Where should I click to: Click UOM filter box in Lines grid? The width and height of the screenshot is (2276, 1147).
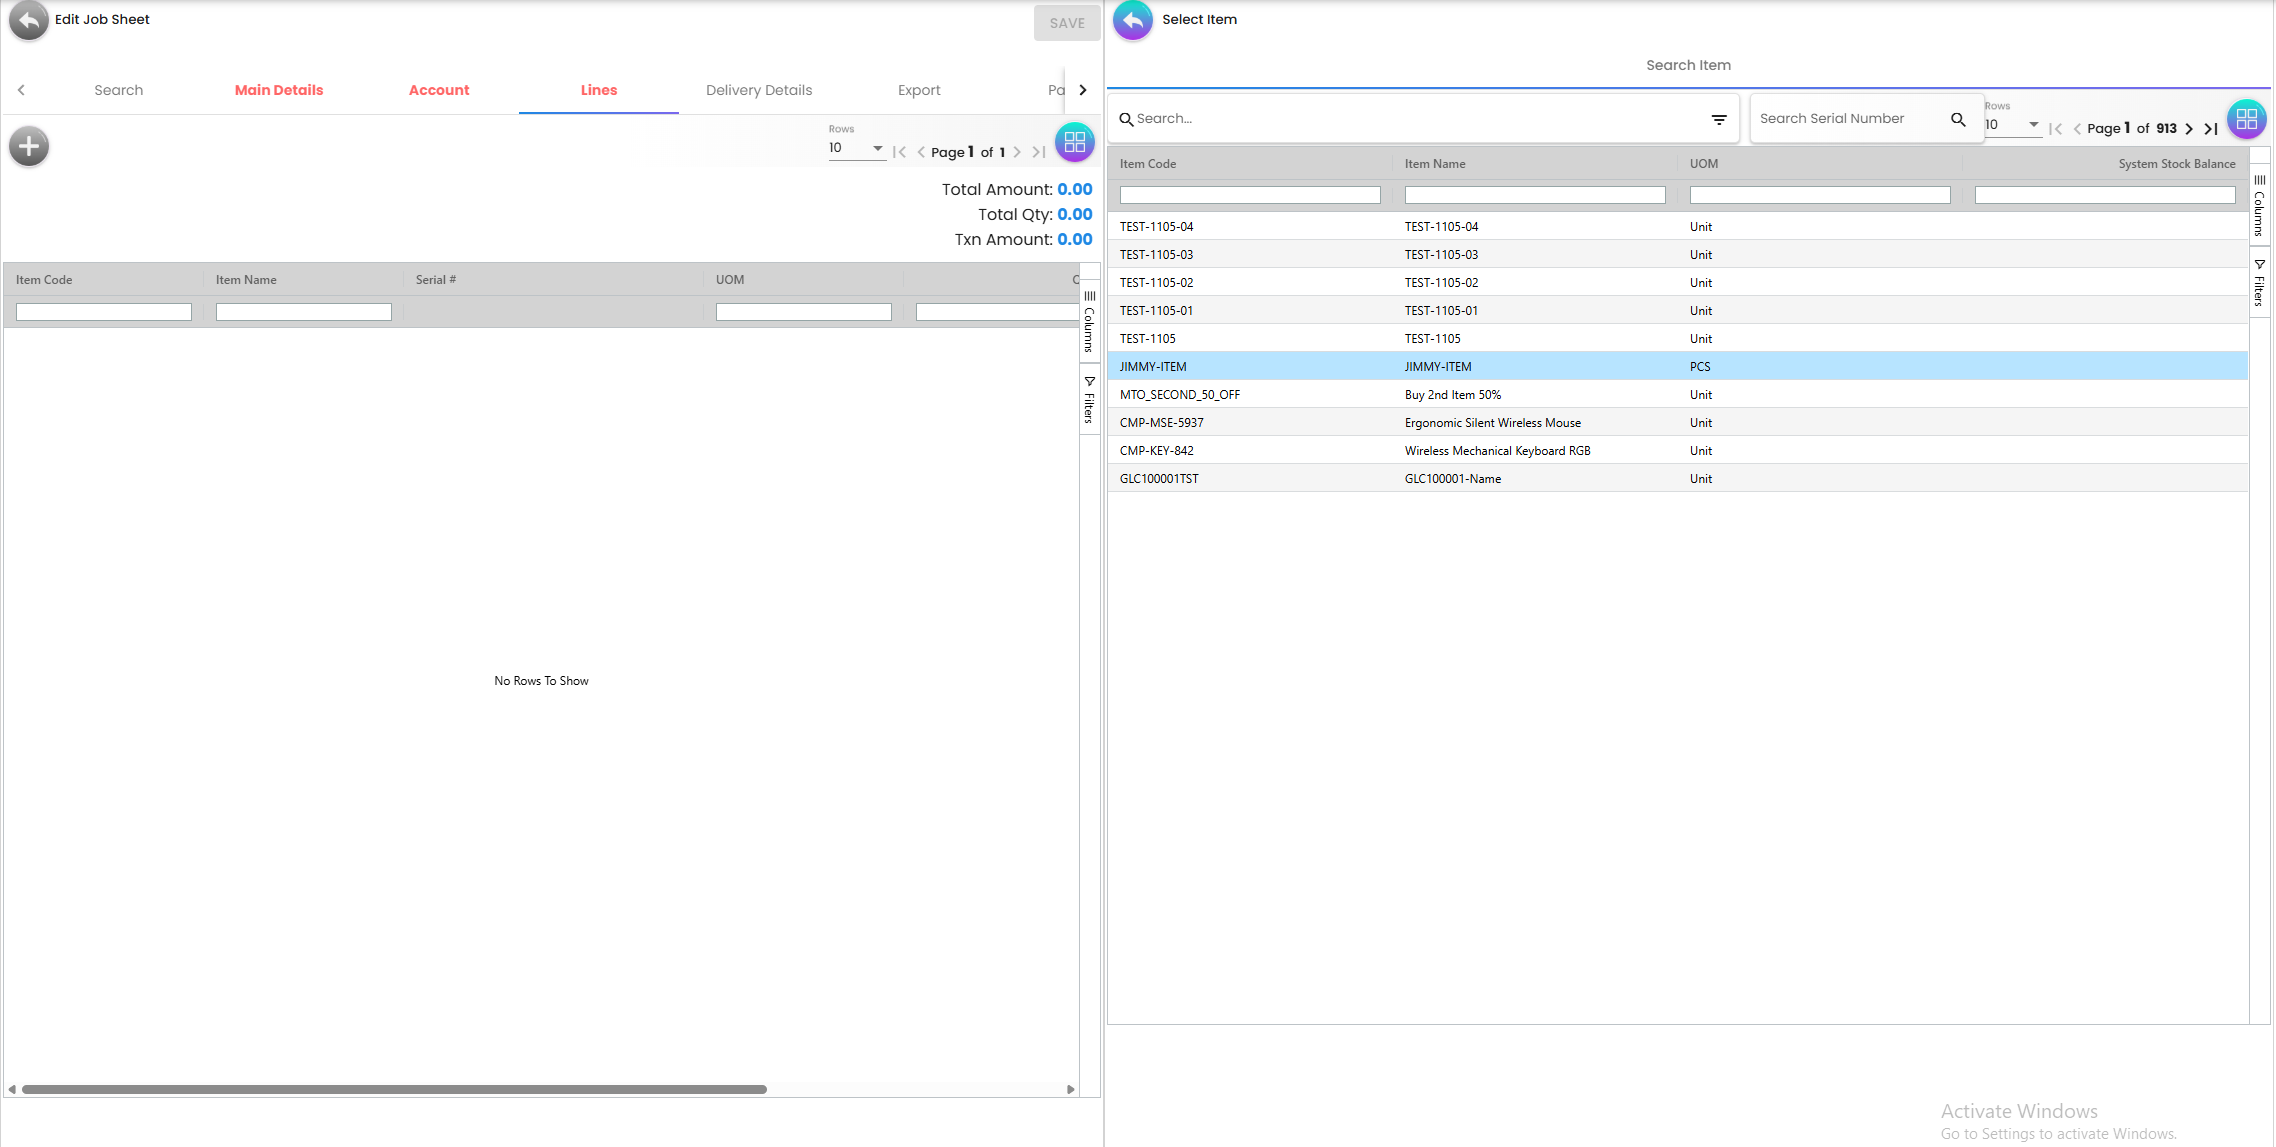(804, 312)
